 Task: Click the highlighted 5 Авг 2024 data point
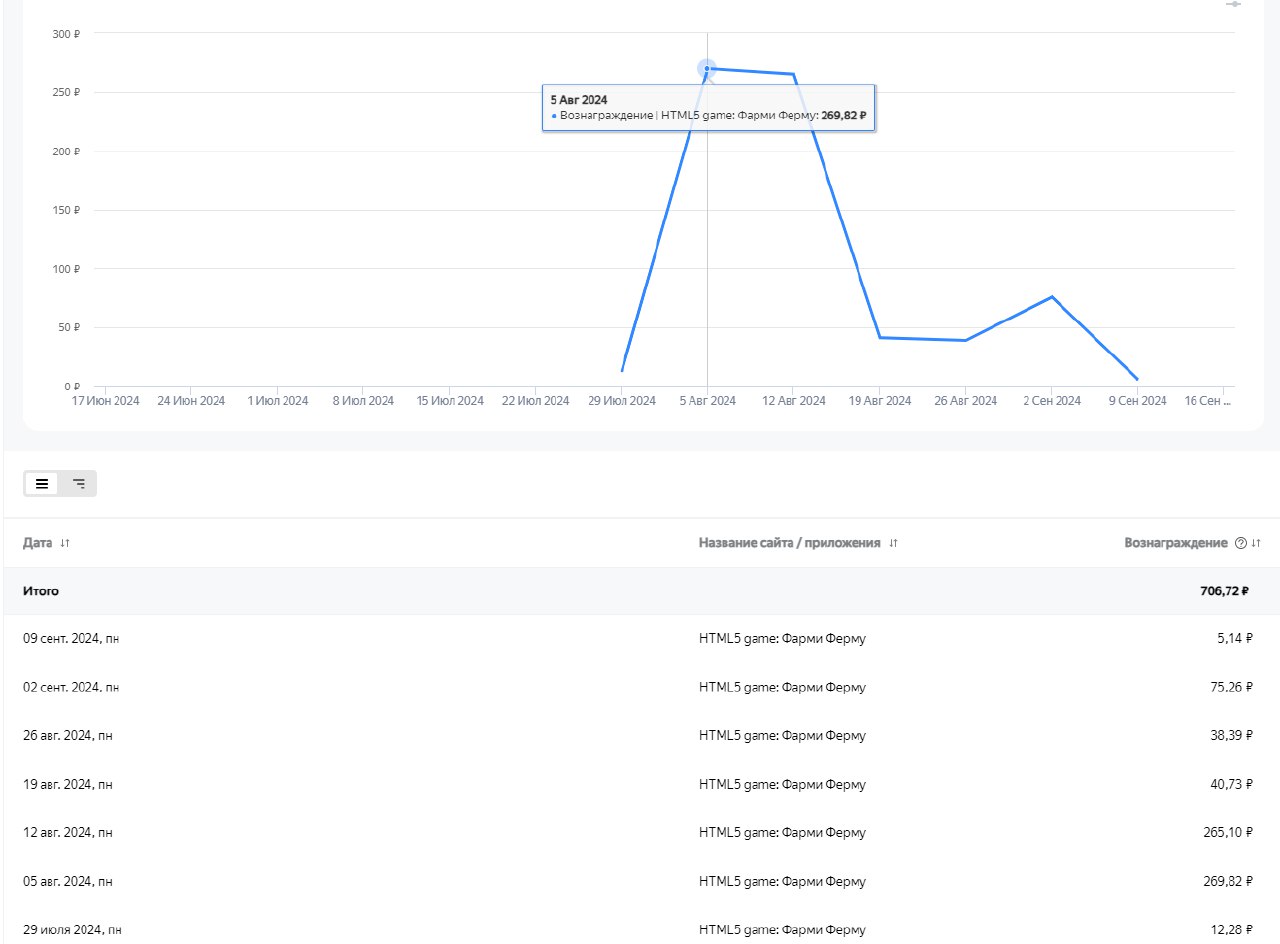[x=707, y=69]
